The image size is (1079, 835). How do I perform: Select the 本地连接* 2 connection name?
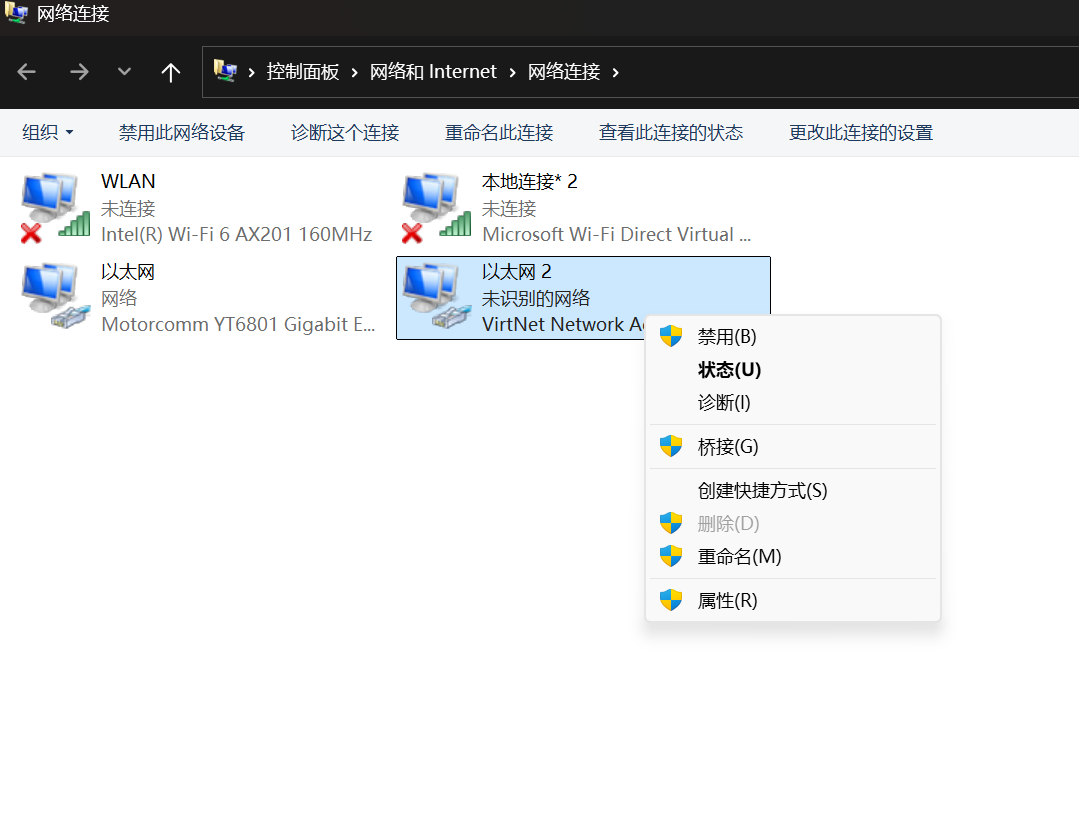(530, 182)
